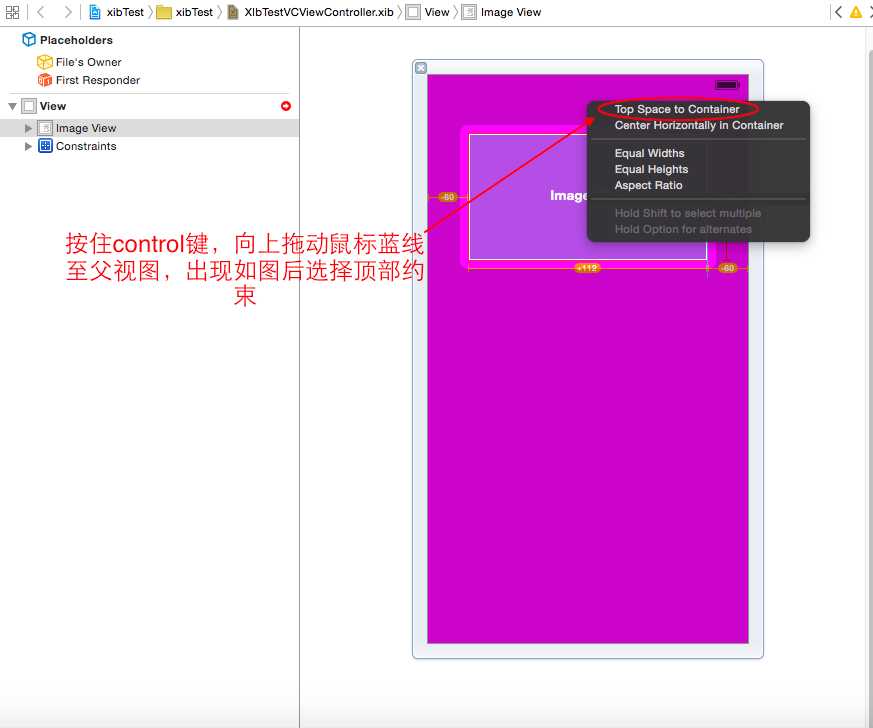Choose Equal Widths constraint
873x728 pixels.
pyautogui.click(x=649, y=153)
